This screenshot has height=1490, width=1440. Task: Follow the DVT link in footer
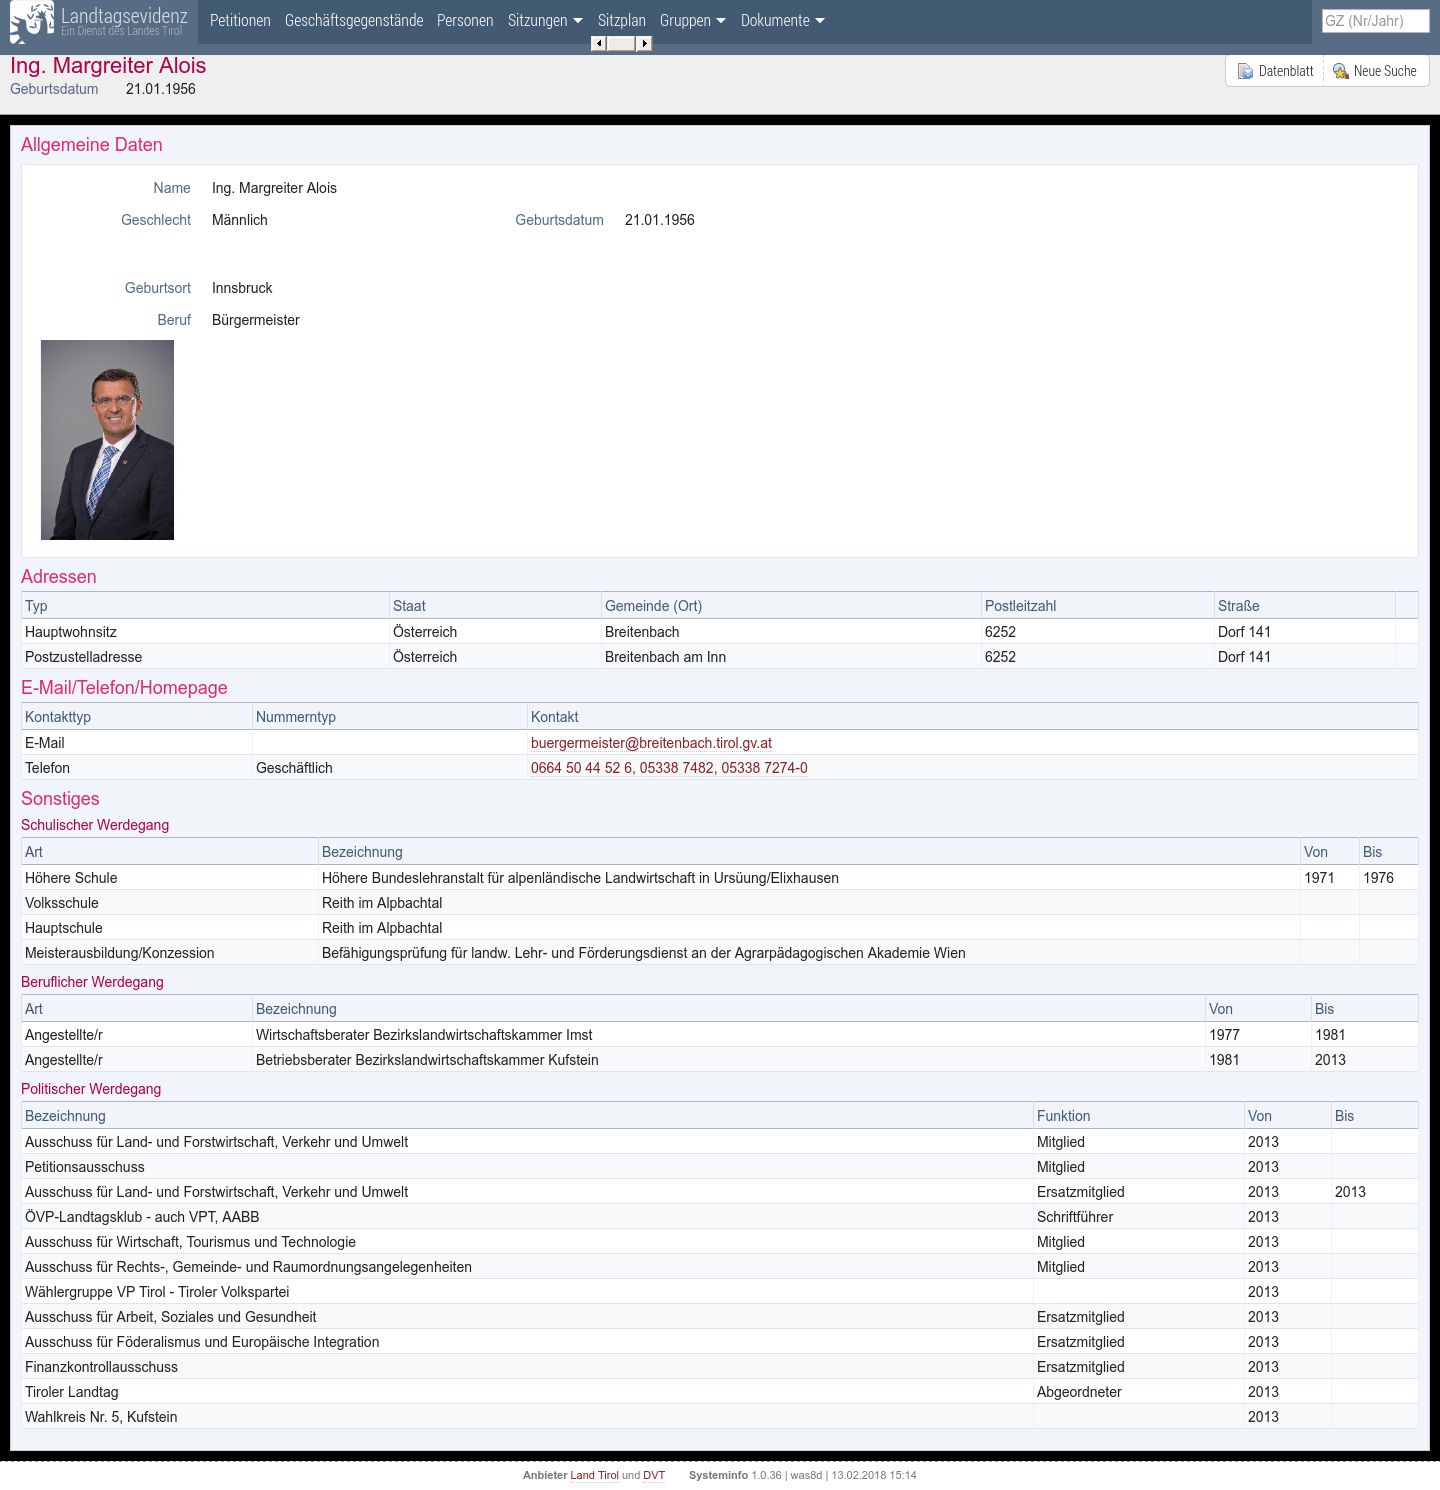click(654, 1475)
